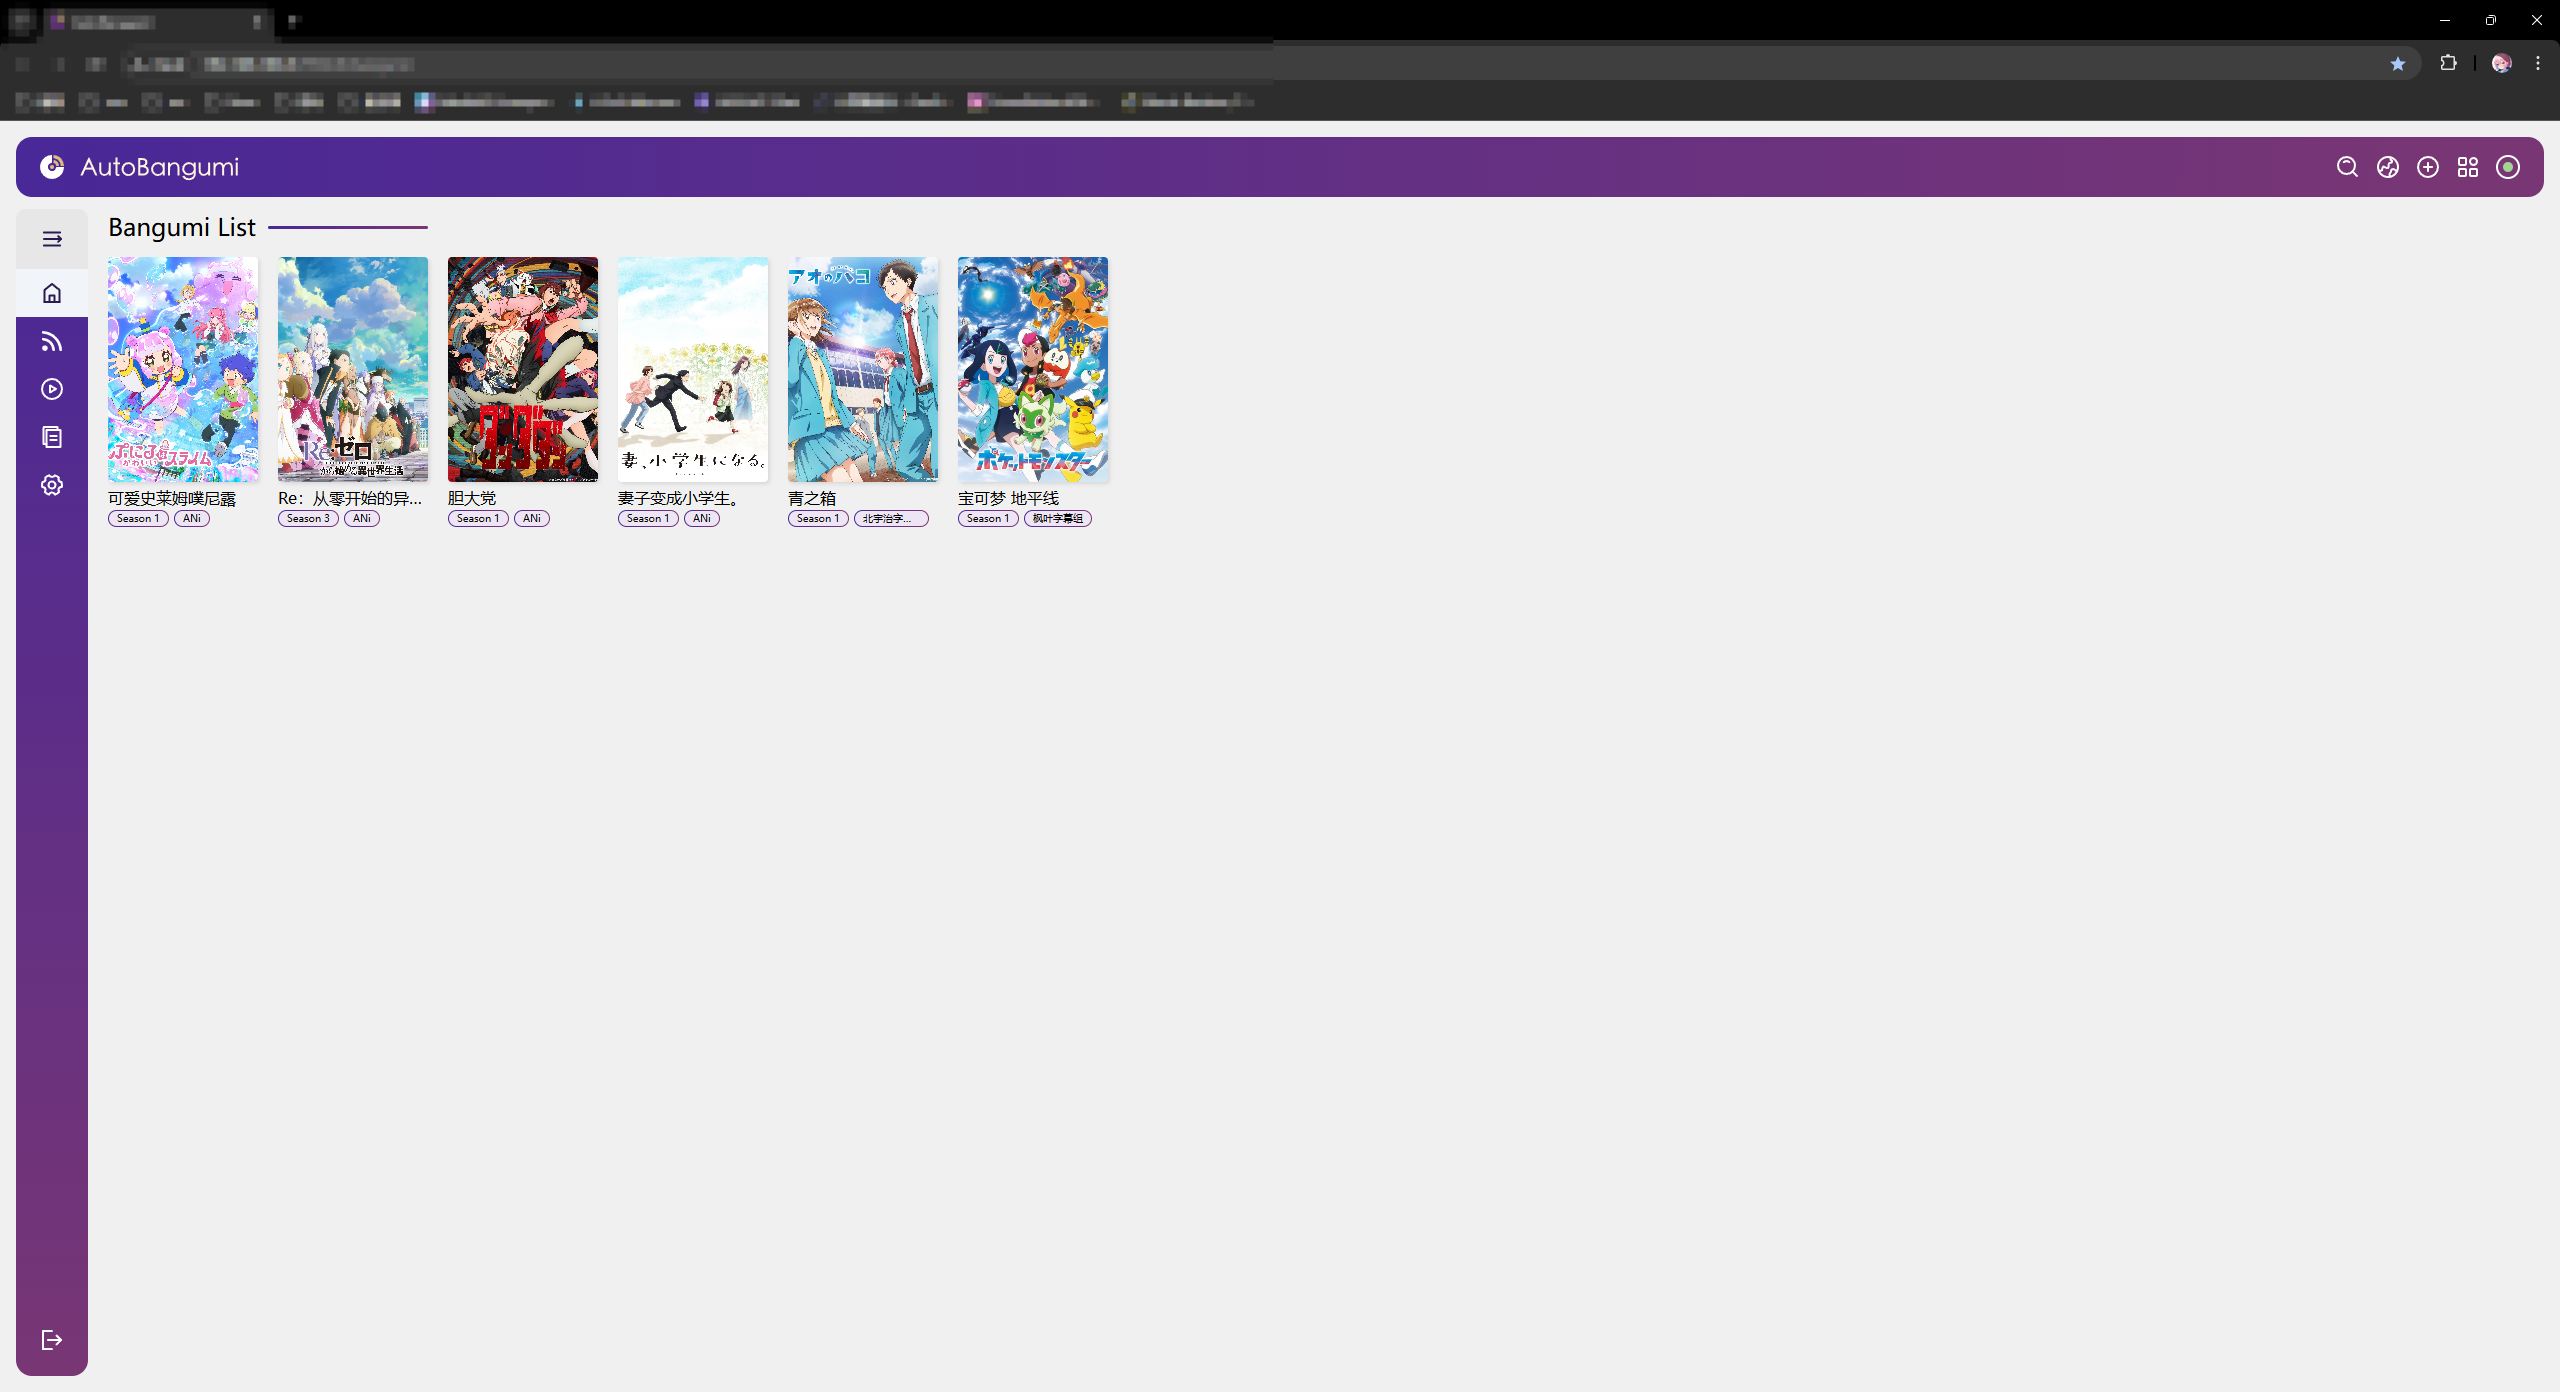Click the title text 胆大党
This screenshot has height=1392, width=2560.
472,498
